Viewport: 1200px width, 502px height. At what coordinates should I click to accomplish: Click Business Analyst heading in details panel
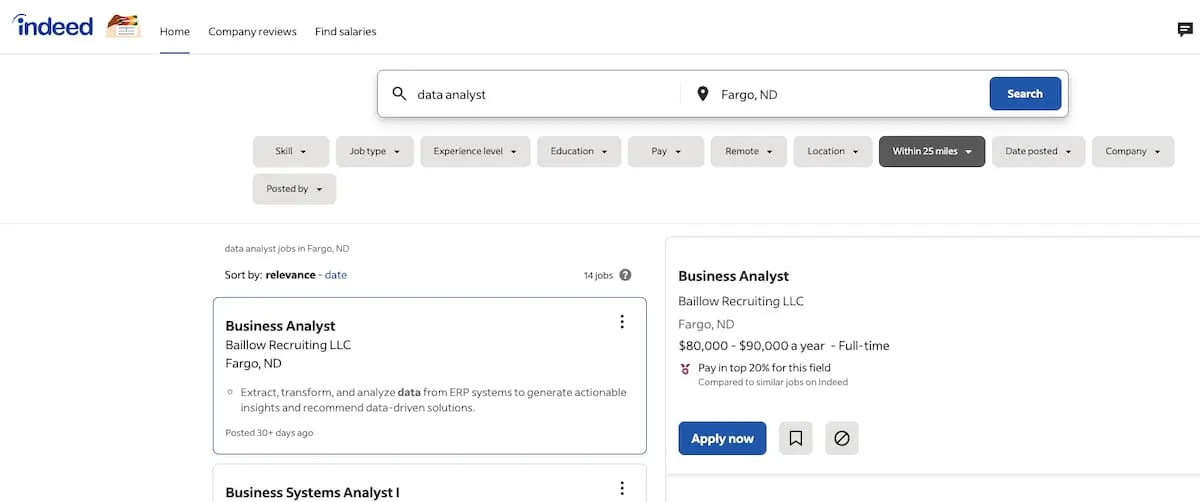[733, 276]
